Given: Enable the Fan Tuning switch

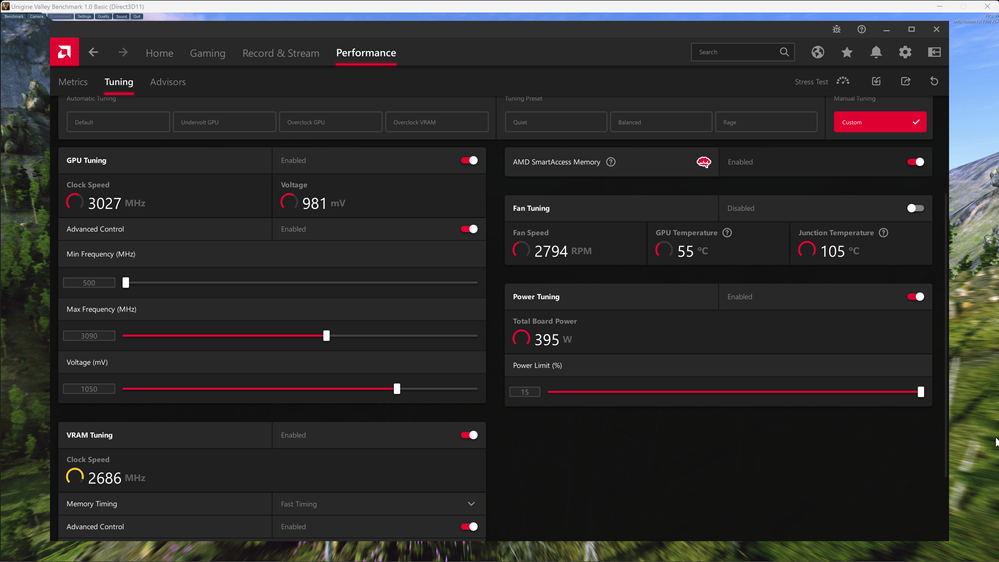Looking at the screenshot, I should pos(916,208).
